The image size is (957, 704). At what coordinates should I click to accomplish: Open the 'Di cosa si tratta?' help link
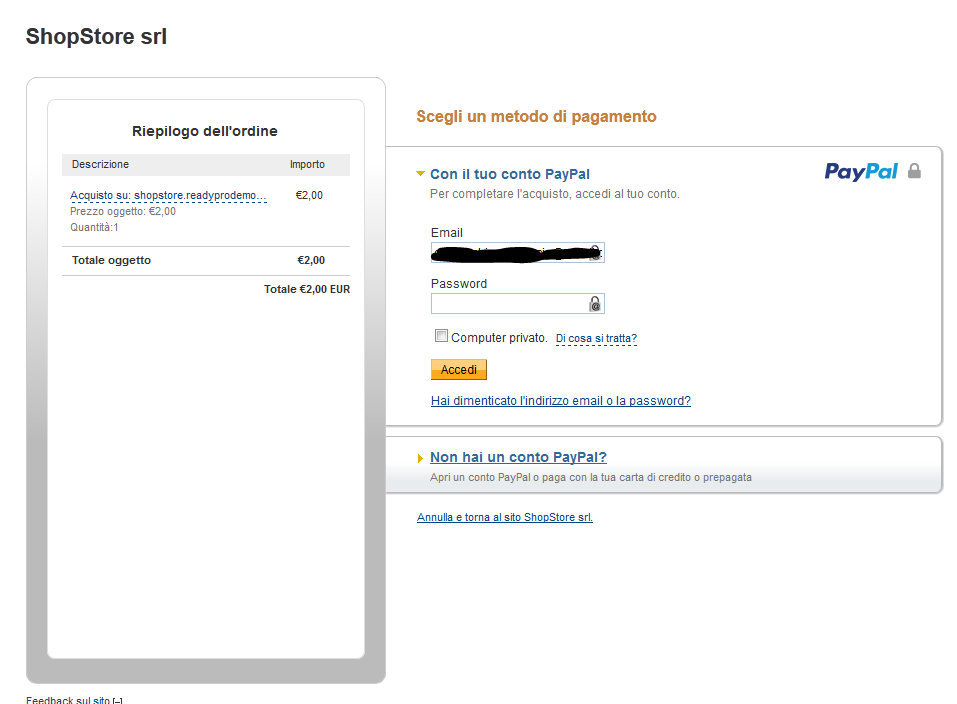tap(596, 339)
